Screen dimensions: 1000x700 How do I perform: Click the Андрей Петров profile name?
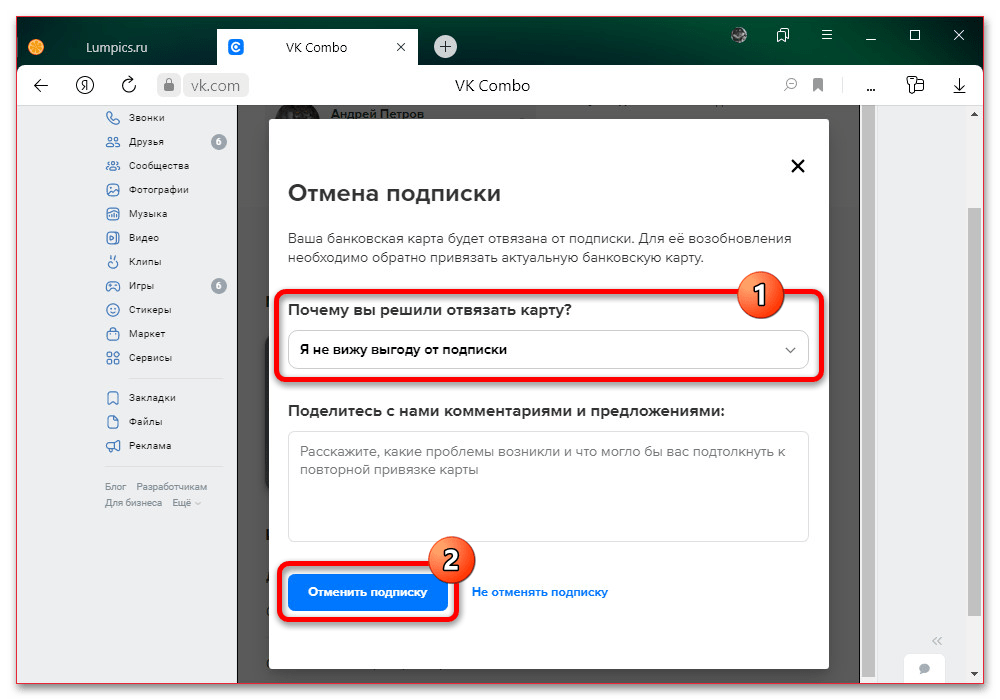[378, 113]
